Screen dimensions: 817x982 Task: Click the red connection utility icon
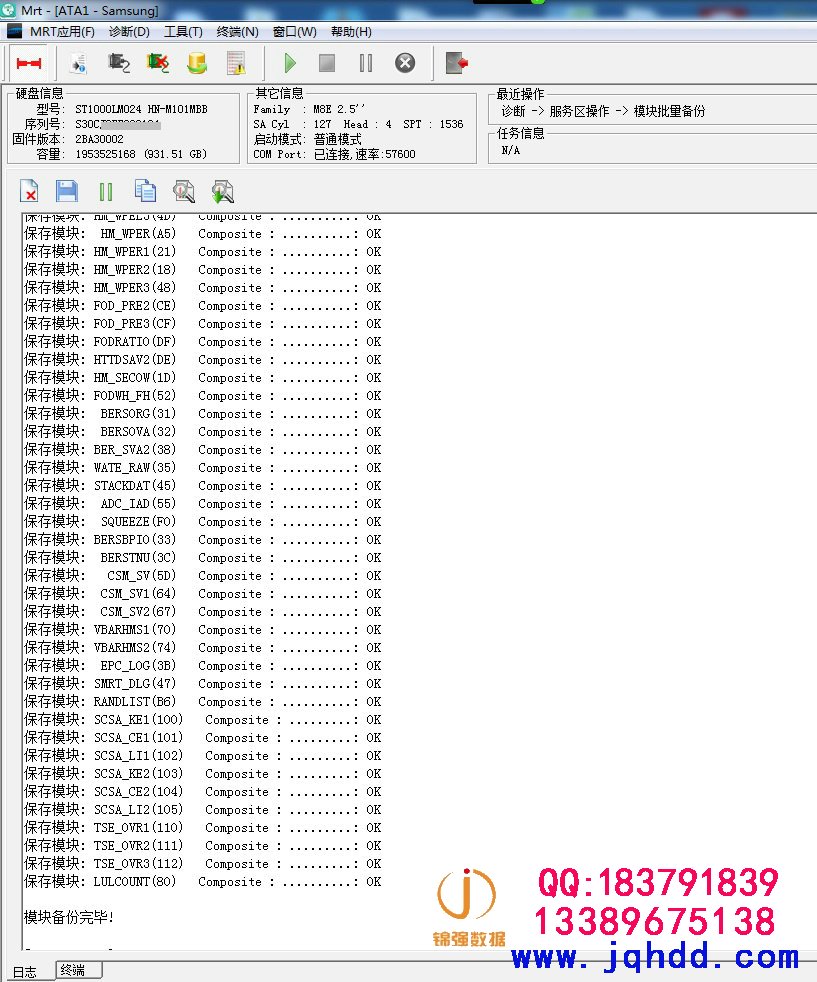[29, 63]
